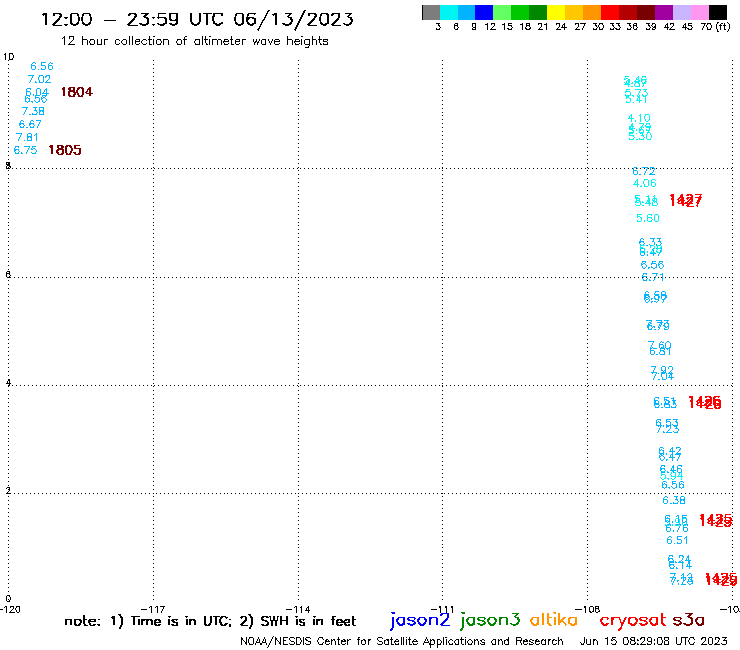Click the -117 longitude axis label
This screenshot has width=740, height=650.
[x=153, y=609]
